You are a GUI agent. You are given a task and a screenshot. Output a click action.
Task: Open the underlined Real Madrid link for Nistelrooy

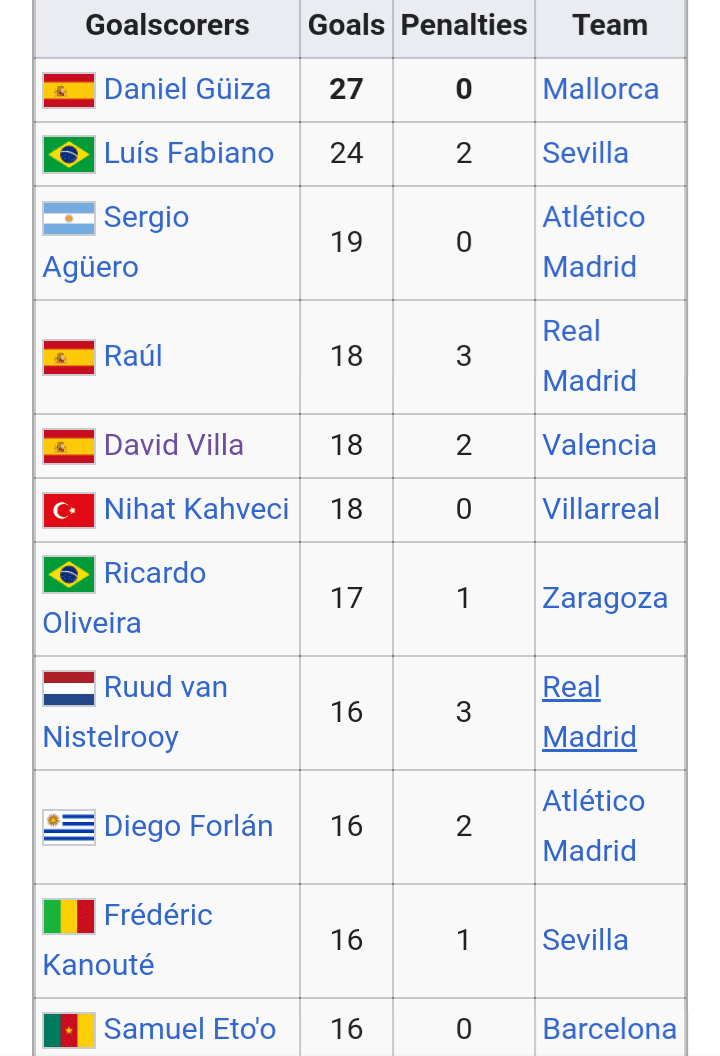tap(589, 712)
